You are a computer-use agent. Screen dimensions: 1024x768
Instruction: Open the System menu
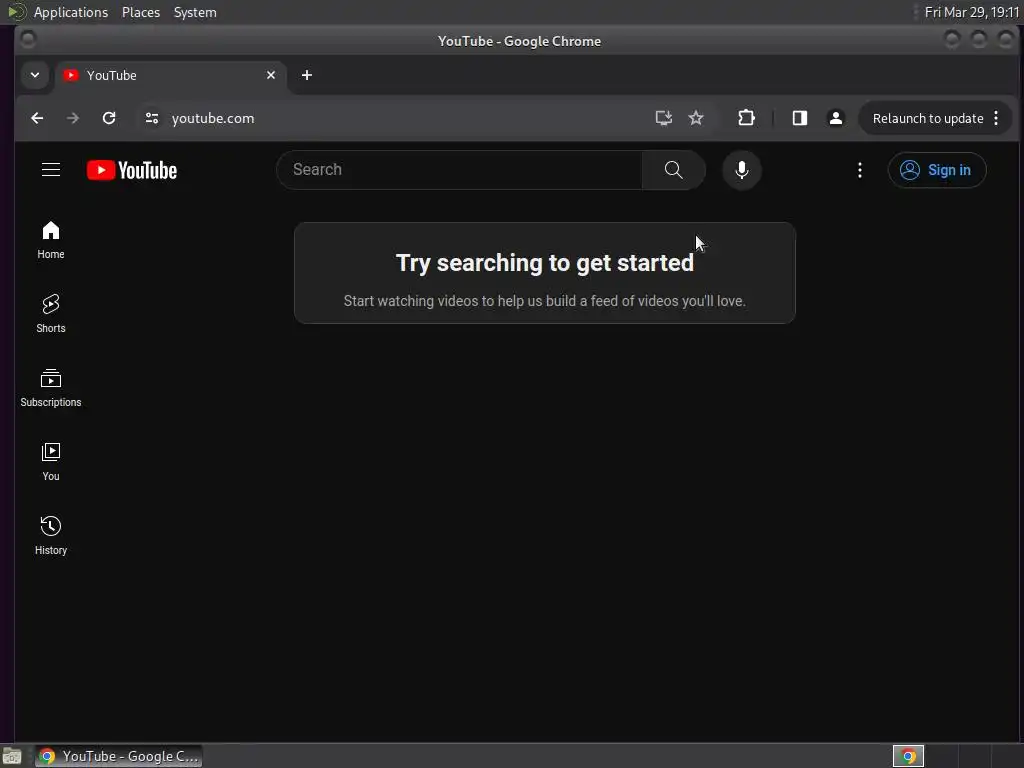click(x=195, y=12)
